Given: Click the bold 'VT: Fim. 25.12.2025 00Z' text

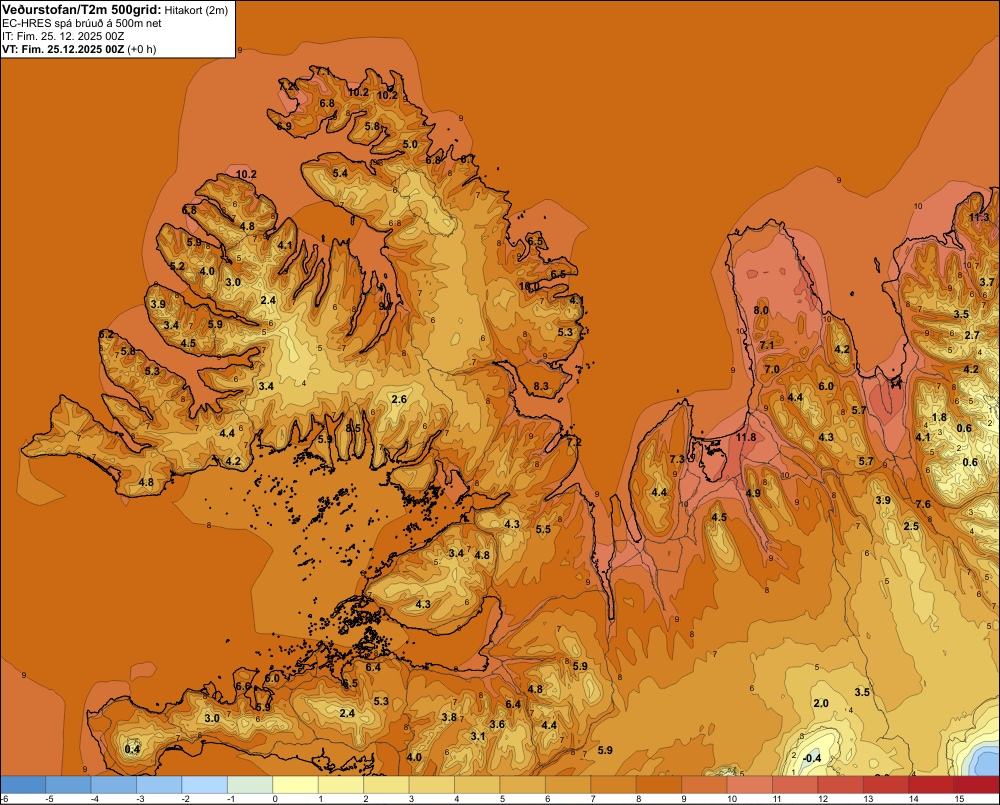Looking at the screenshot, I should tap(63, 49).
